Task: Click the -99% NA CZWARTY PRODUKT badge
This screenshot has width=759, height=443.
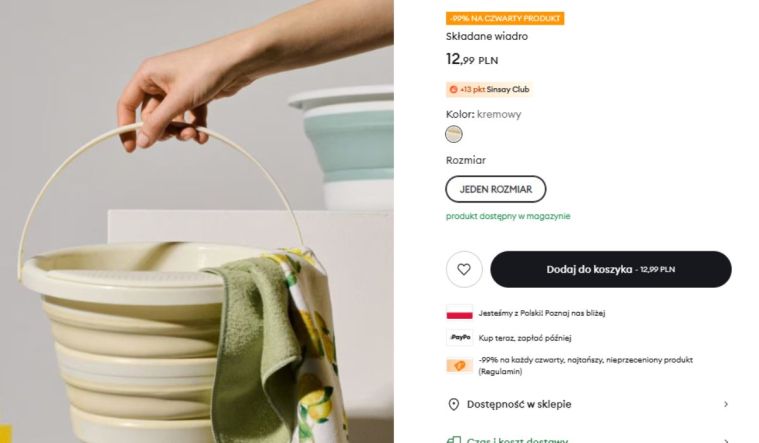Action: pyautogui.click(x=505, y=18)
